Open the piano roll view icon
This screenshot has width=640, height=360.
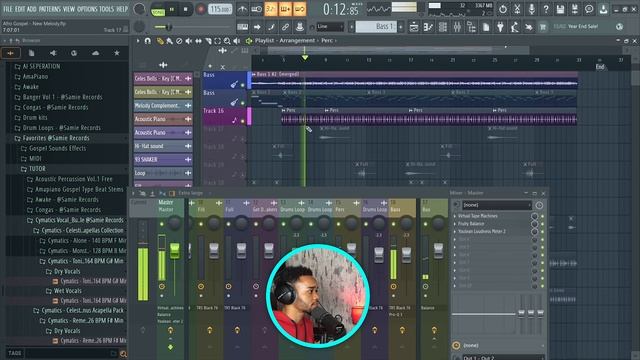pyautogui.click(x=428, y=27)
